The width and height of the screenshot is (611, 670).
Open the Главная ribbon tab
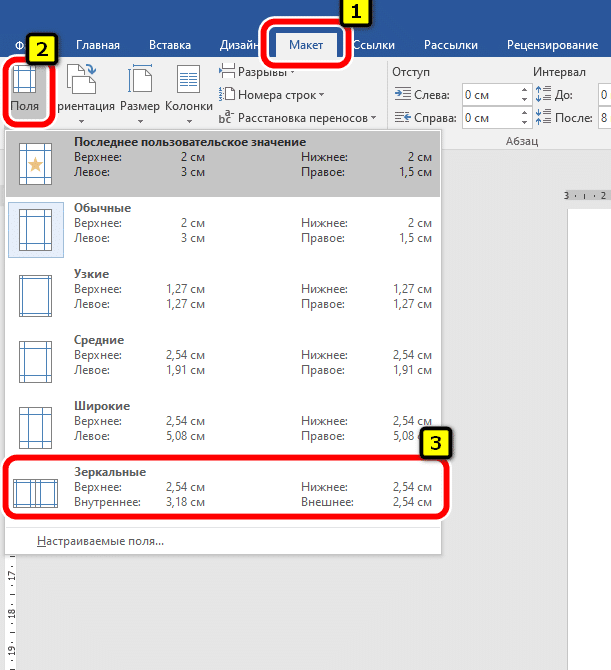[98, 45]
